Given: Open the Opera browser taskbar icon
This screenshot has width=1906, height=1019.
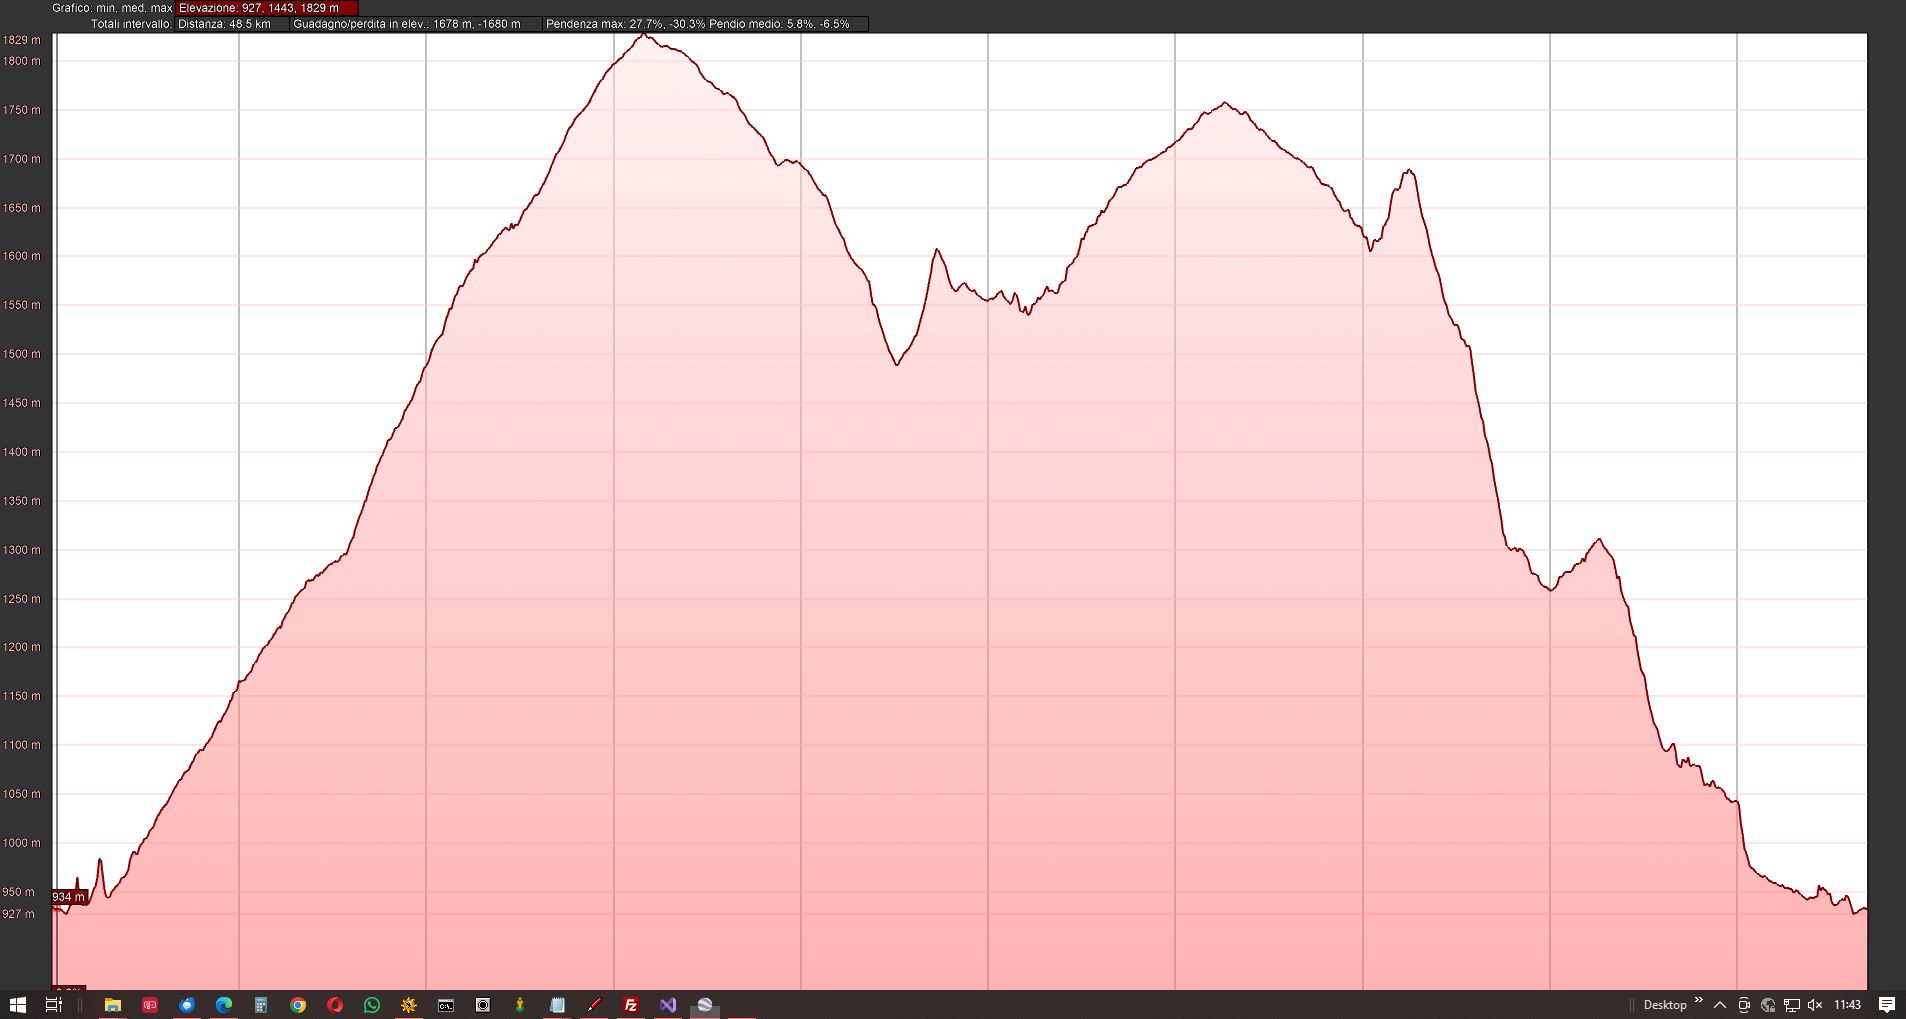Looking at the screenshot, I should tap(335, 1005).
